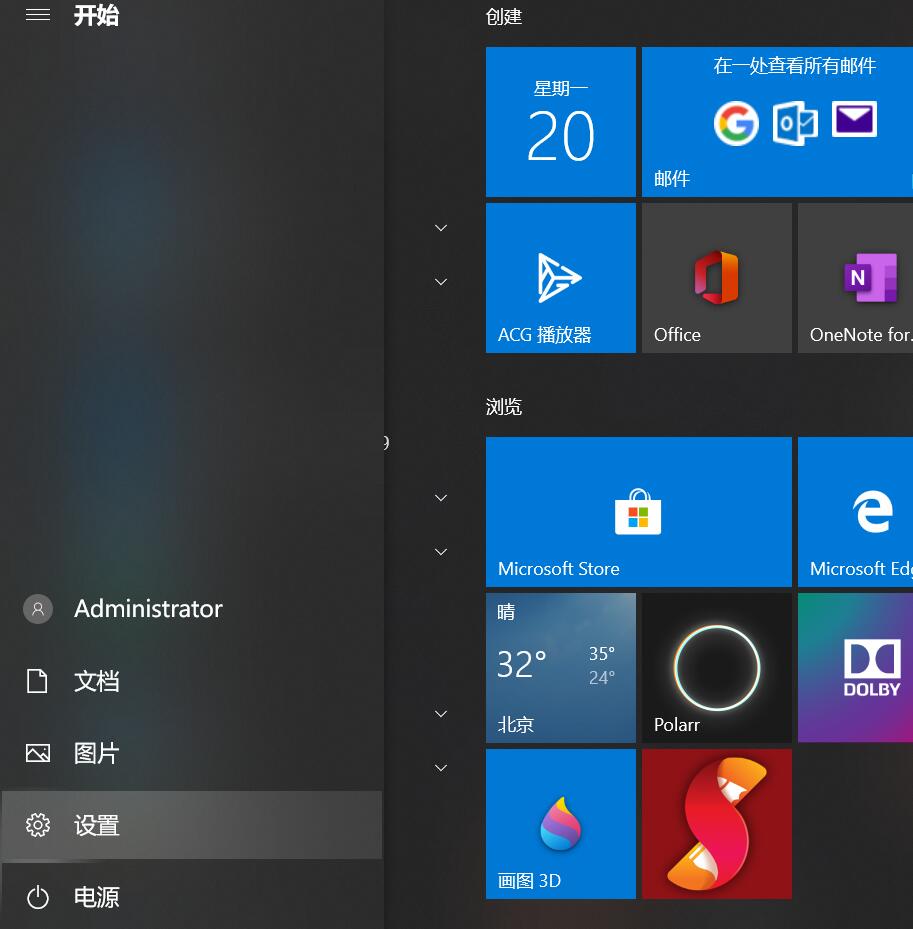Open the 图片 pictures folder
The height and width of the screenshot is (929, 913).
click(x=192, y=754)
